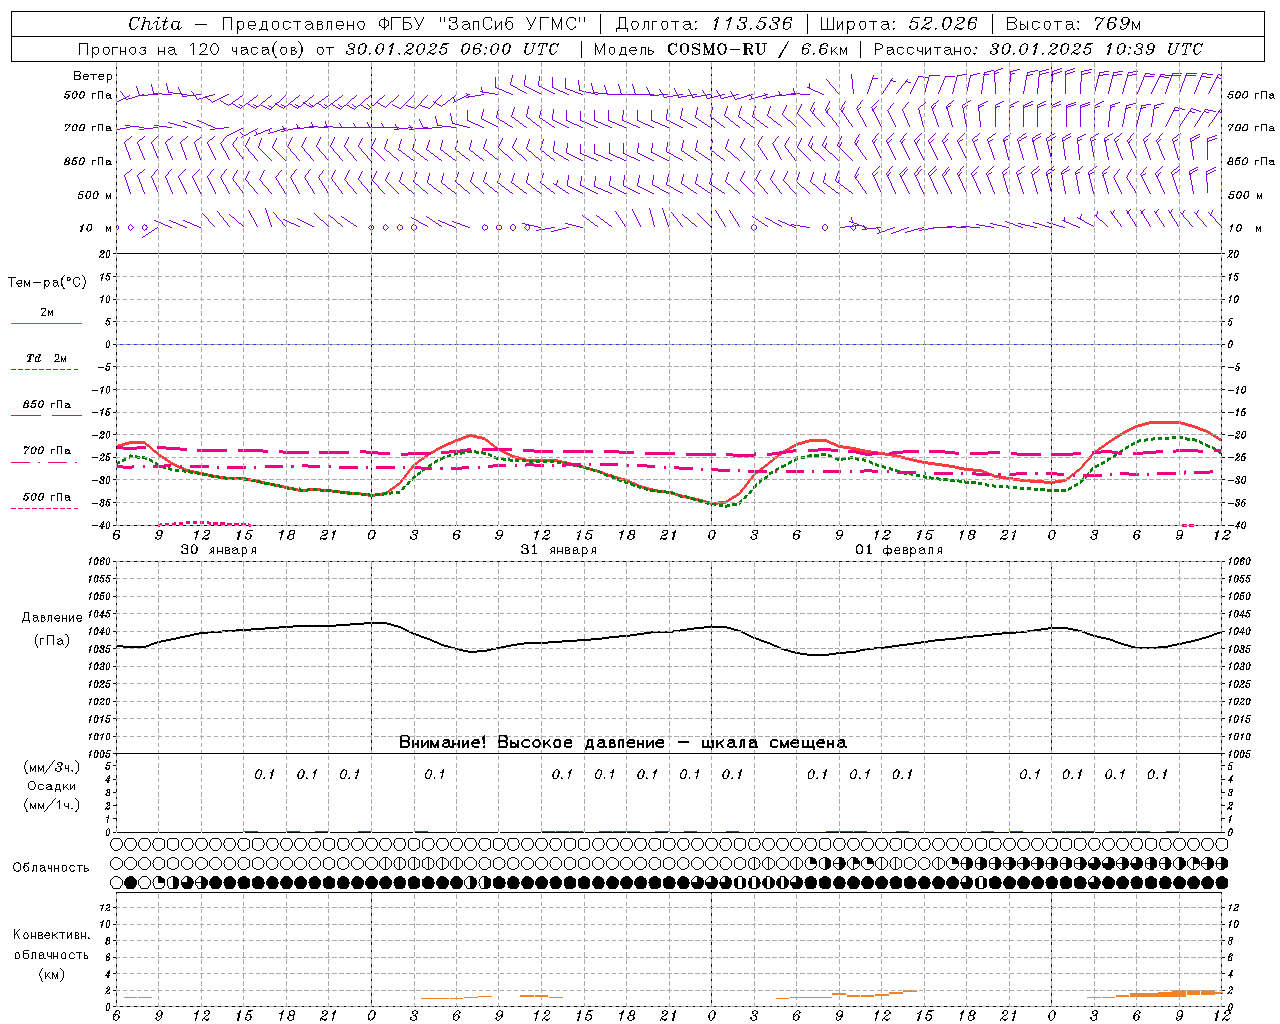Click the (мм/1ч.) precipitation unit label
This screenshot has width=1280, height=1024.
[x=51, y=805]
